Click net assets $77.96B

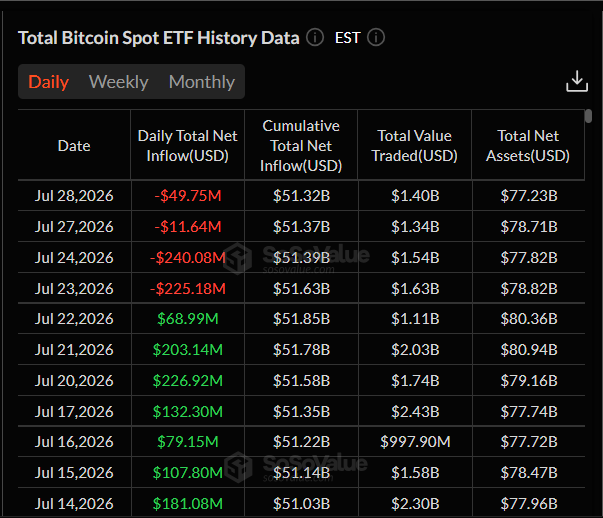(x=529, y=504)
